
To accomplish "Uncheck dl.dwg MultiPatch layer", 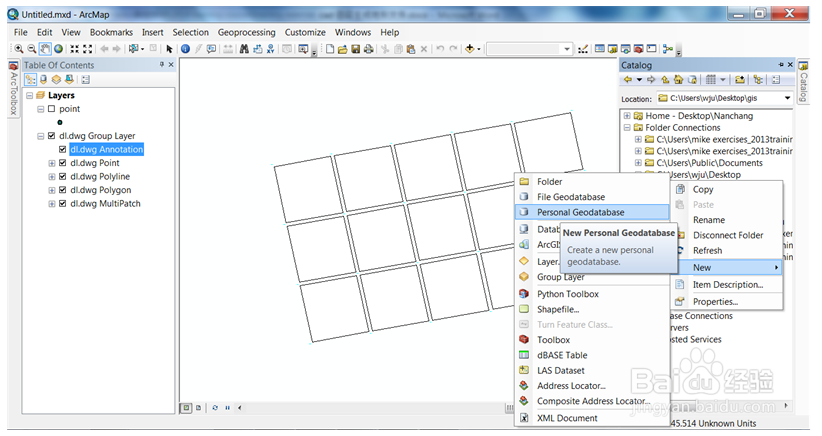I will pos(62,204).
